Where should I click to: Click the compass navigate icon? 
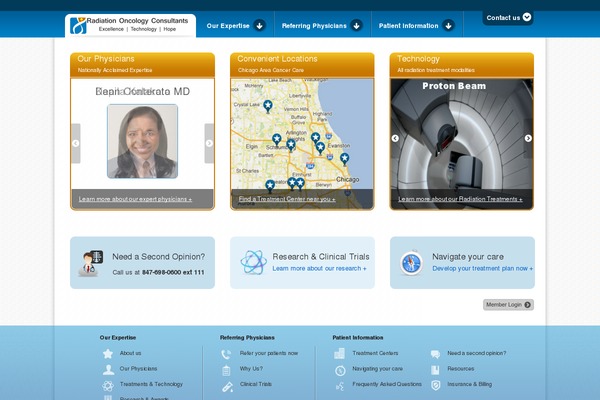click(411, 263)
